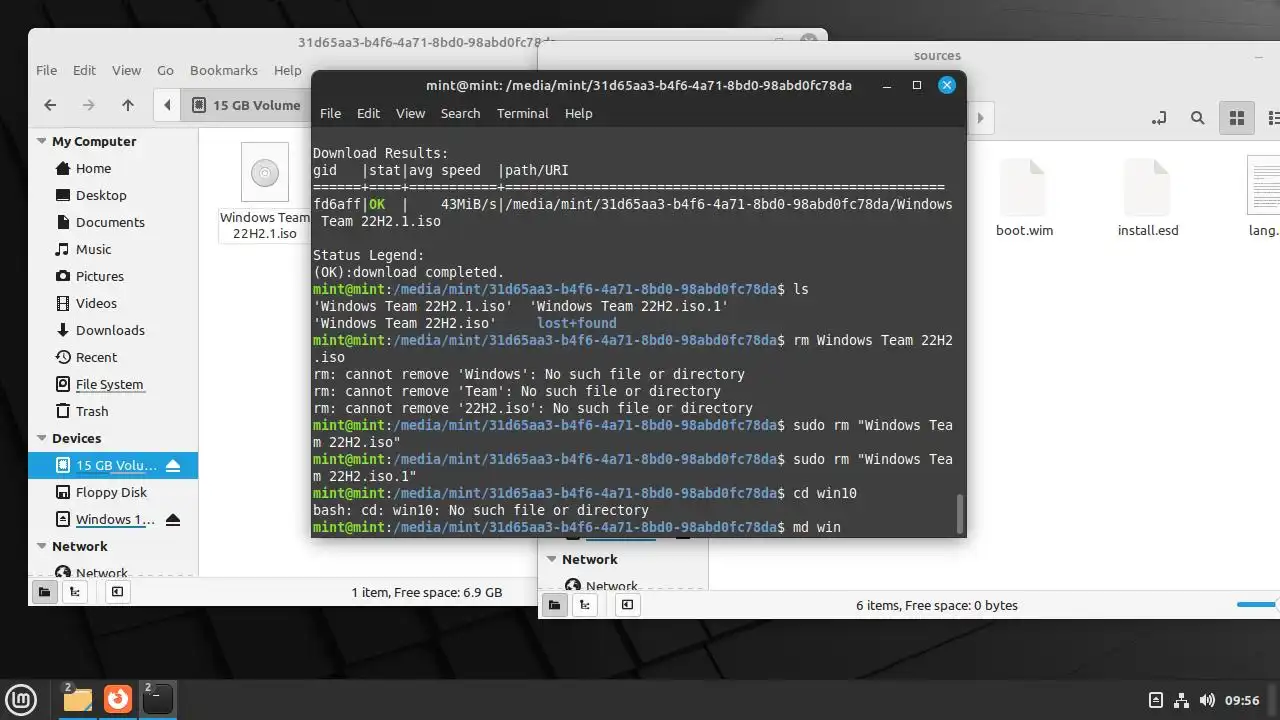The height and width of the screenshot is (720, 1280).
Task: Open the file manager Bookmarks menu
Action: (224, 70)
